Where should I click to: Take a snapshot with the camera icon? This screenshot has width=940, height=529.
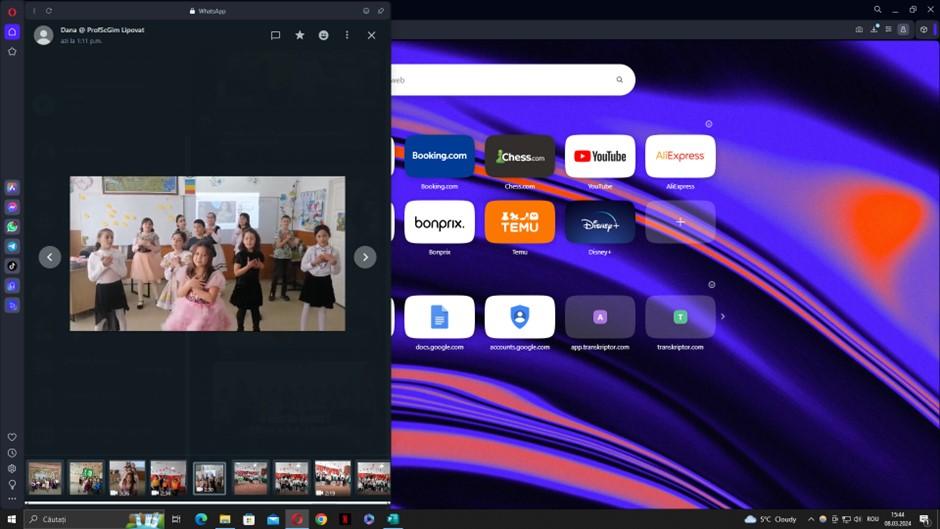(859, 29)
